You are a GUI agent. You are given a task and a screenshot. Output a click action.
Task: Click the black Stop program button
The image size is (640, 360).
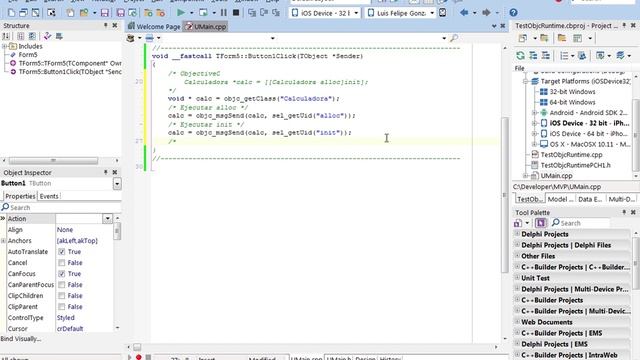(x=236, y=13)
